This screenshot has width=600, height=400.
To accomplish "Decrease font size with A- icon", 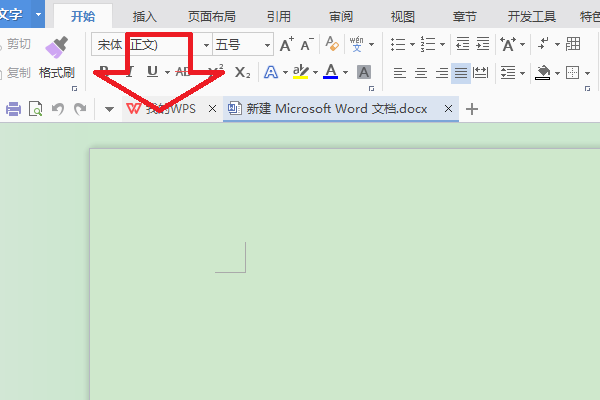I will pyautogui.click(x=307, y=45).
